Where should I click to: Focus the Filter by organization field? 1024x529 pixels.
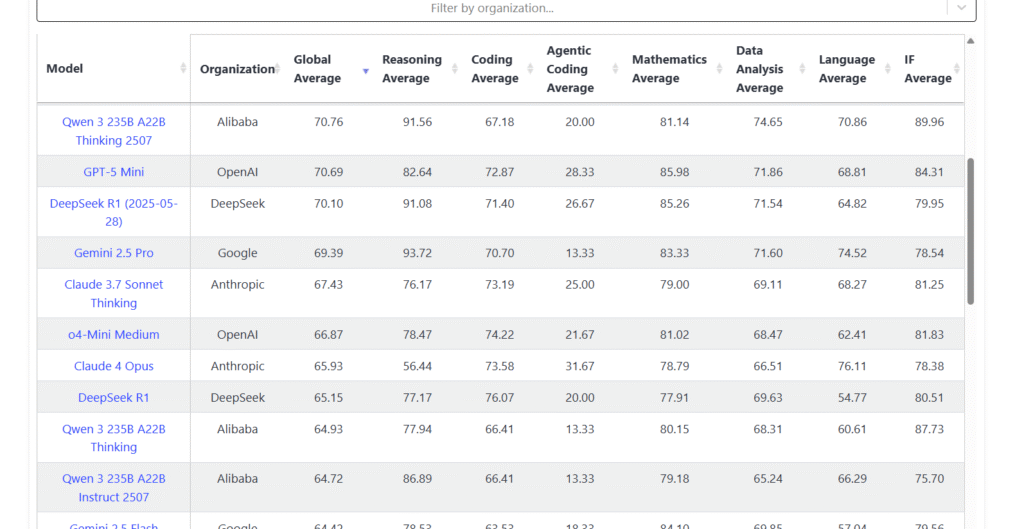tap(491, 8)
